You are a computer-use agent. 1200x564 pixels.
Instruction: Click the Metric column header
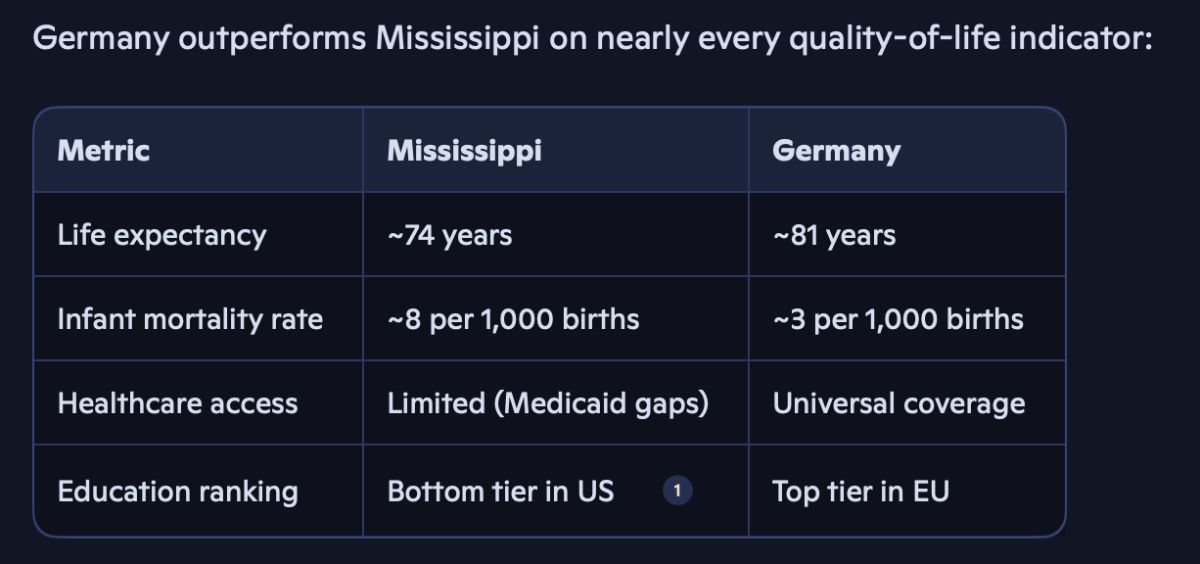coord(104,151)
